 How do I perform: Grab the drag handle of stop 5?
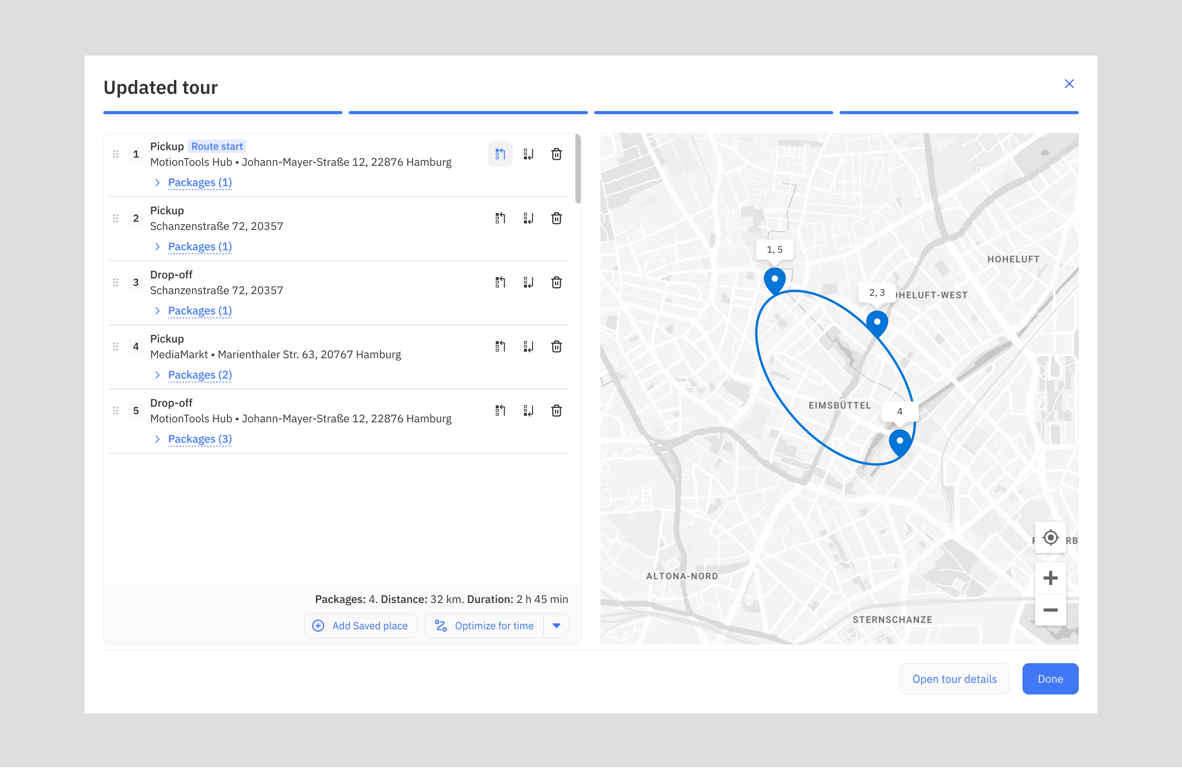coord(115,411)
